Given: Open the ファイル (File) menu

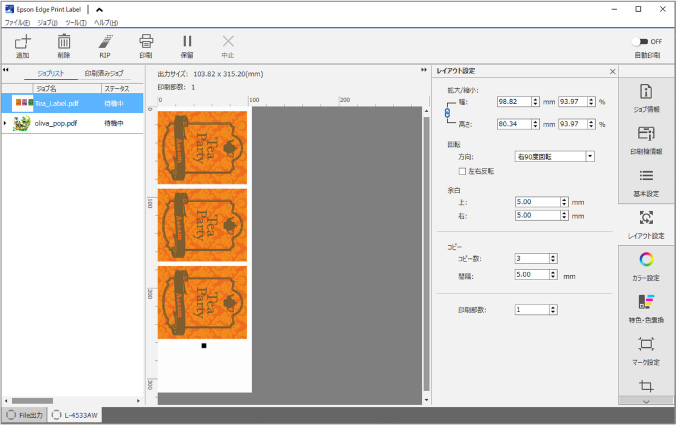Looking at the screenshot, I should [17, 22].
